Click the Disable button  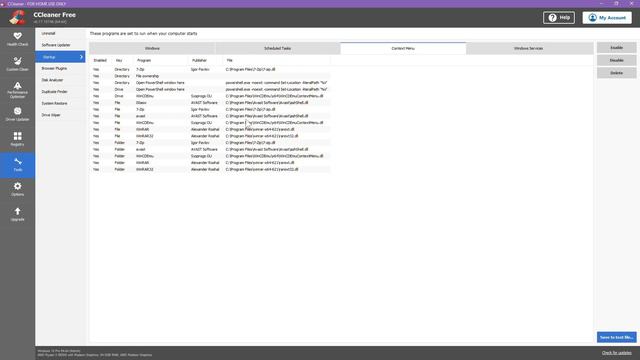pyautogui.click(x=616, y=60)
